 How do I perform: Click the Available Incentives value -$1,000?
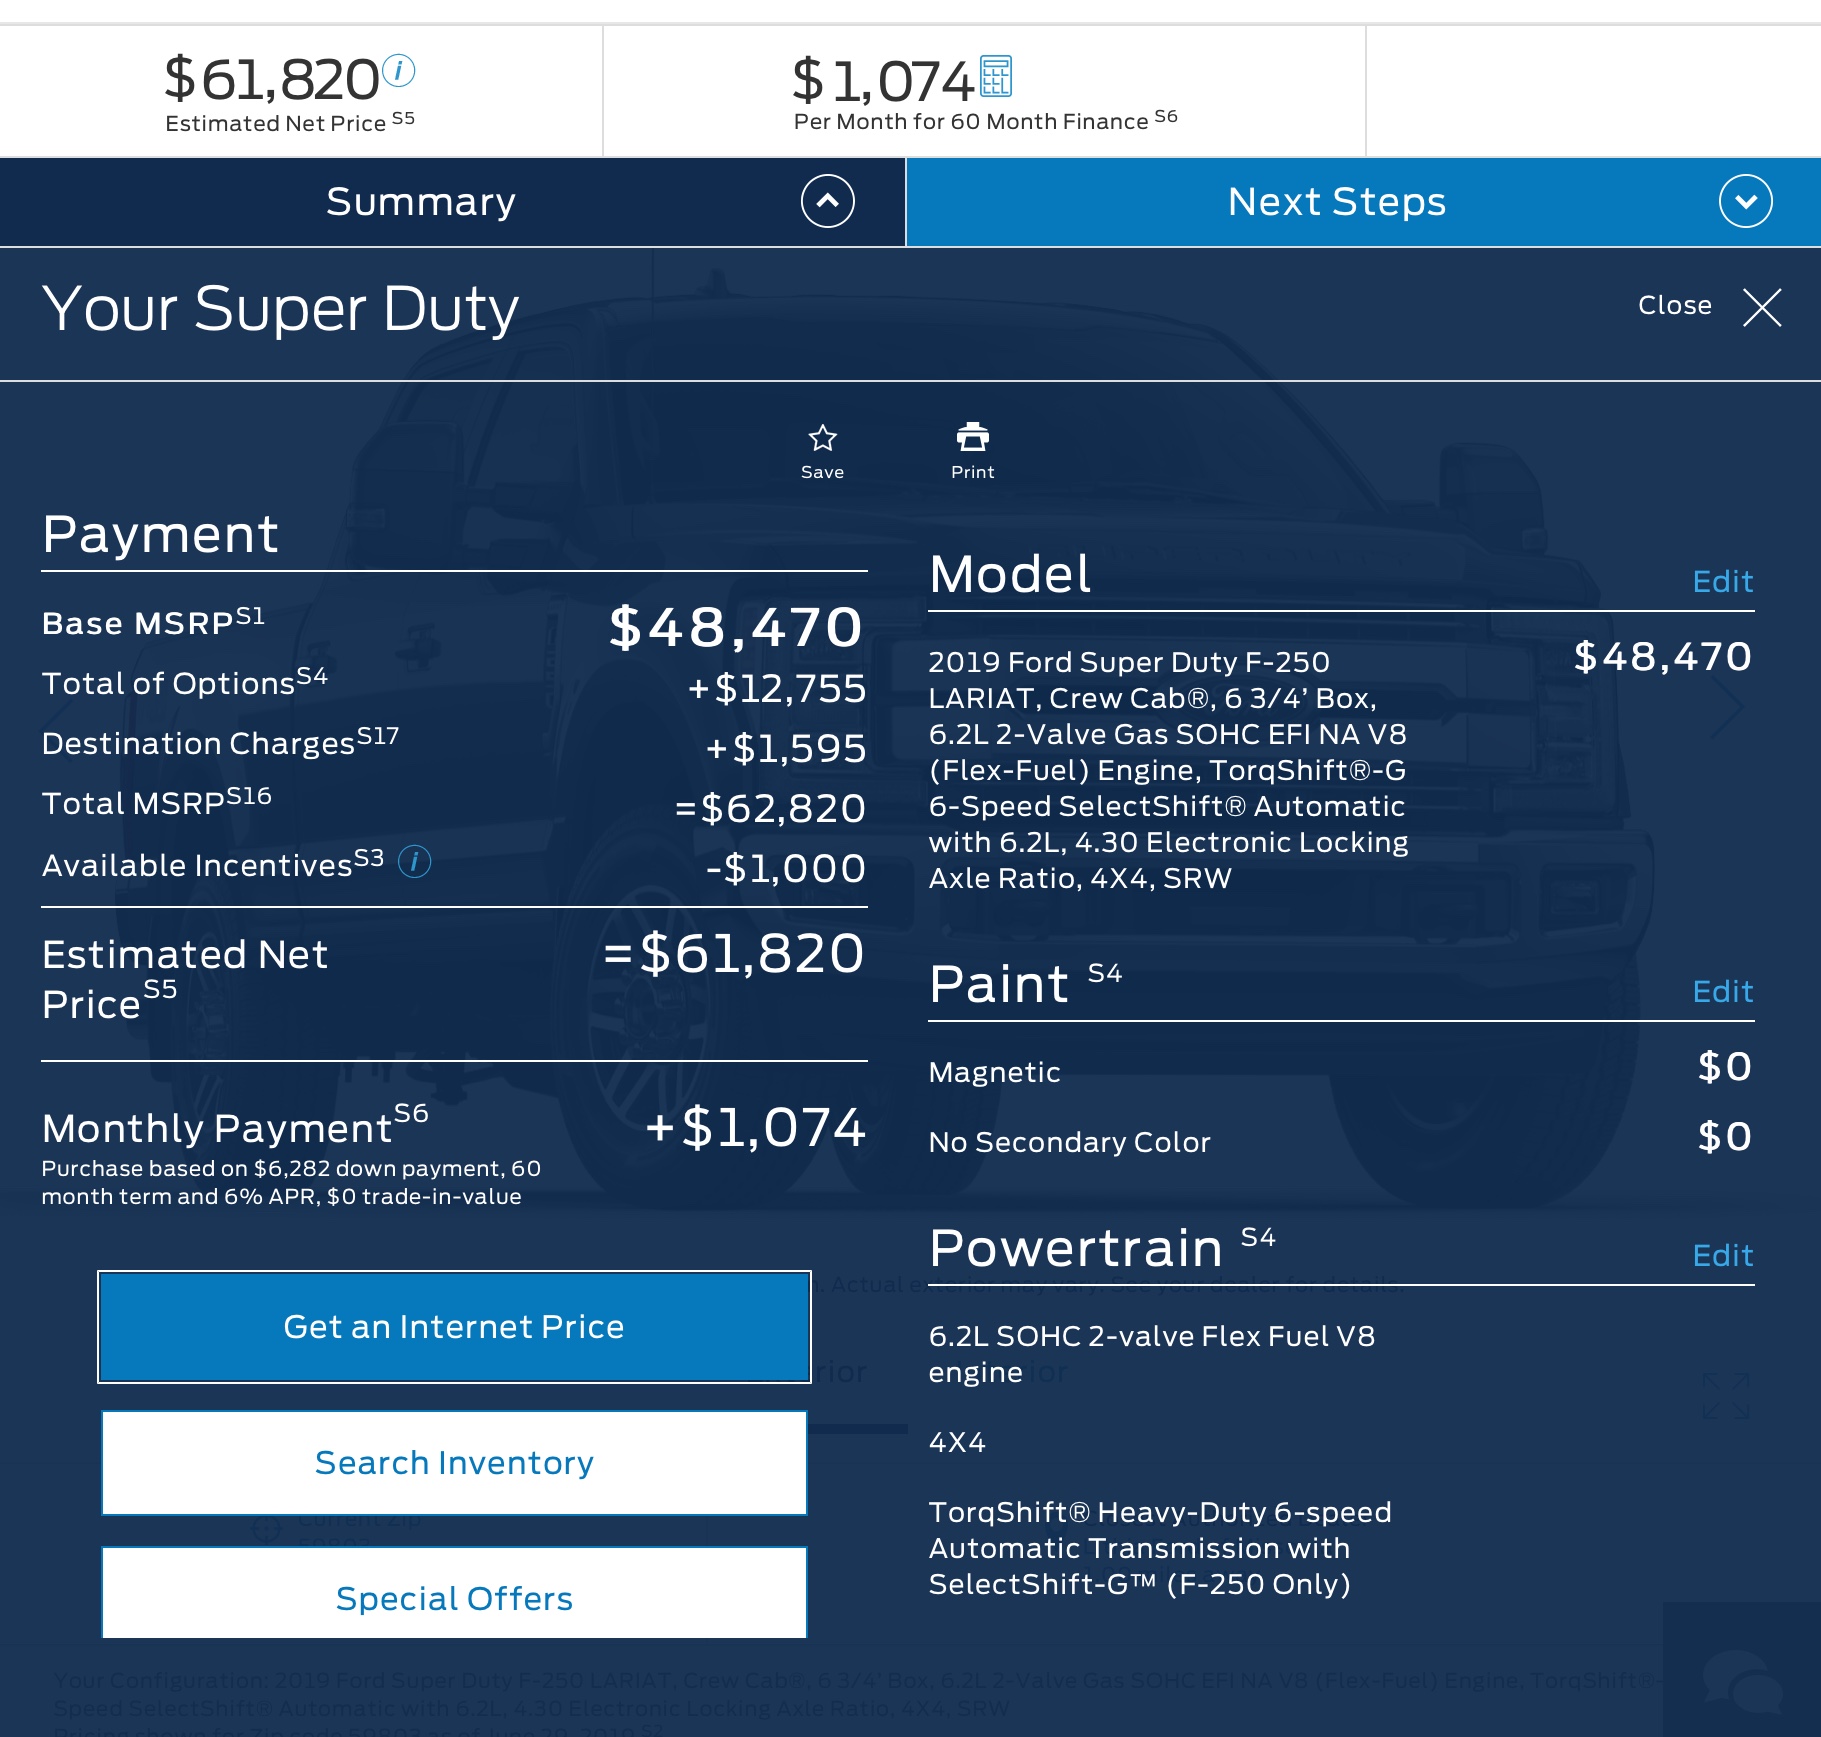[x=785, y=868]
